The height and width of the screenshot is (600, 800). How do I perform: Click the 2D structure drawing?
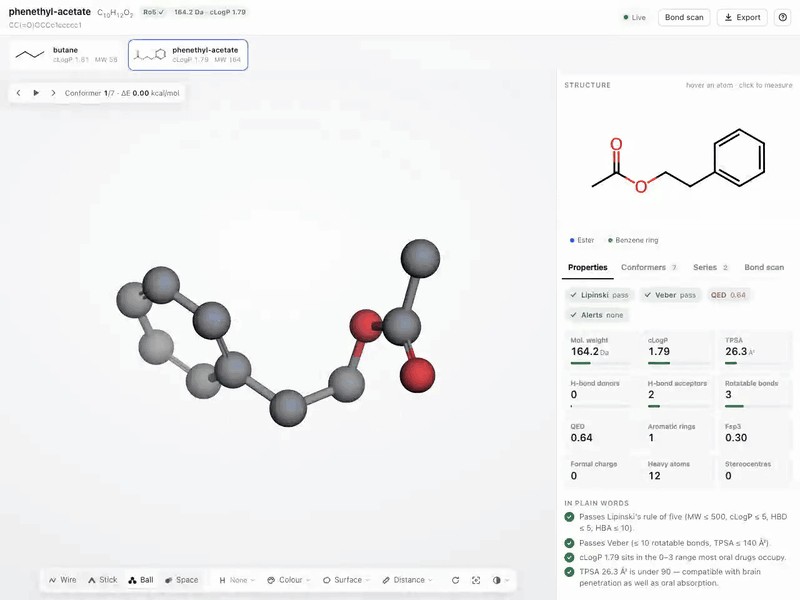point(678,160)
